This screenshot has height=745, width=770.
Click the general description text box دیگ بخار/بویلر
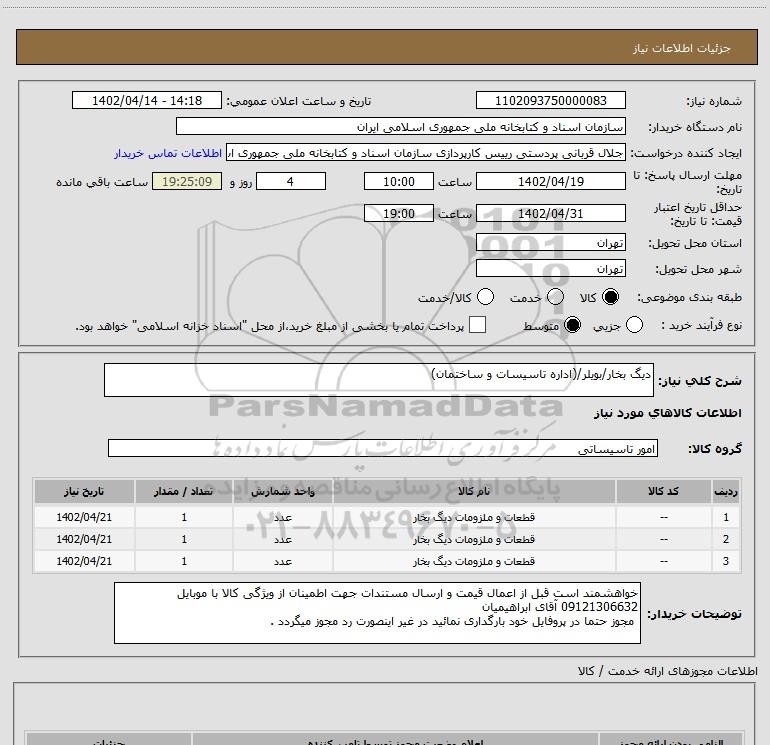tap(379, 380)
